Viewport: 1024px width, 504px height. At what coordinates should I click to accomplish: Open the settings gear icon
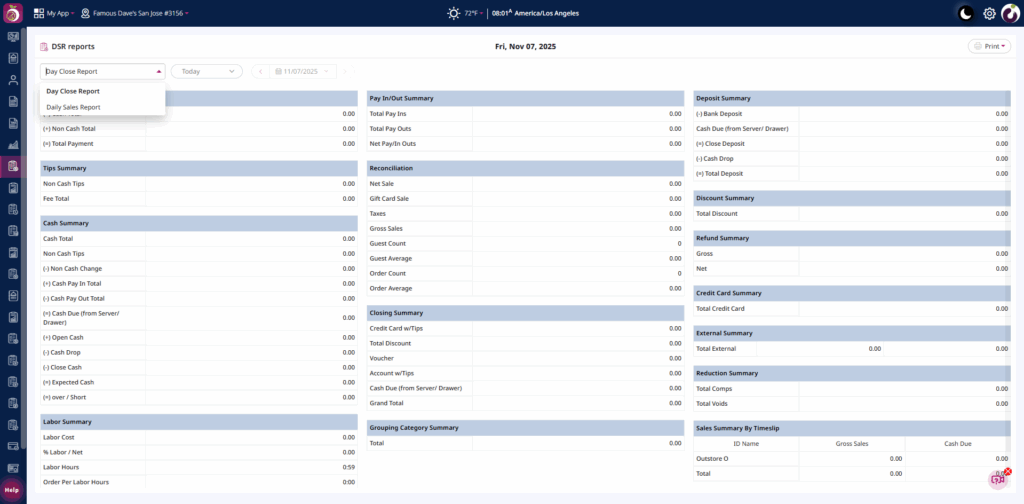coord(989,13)
